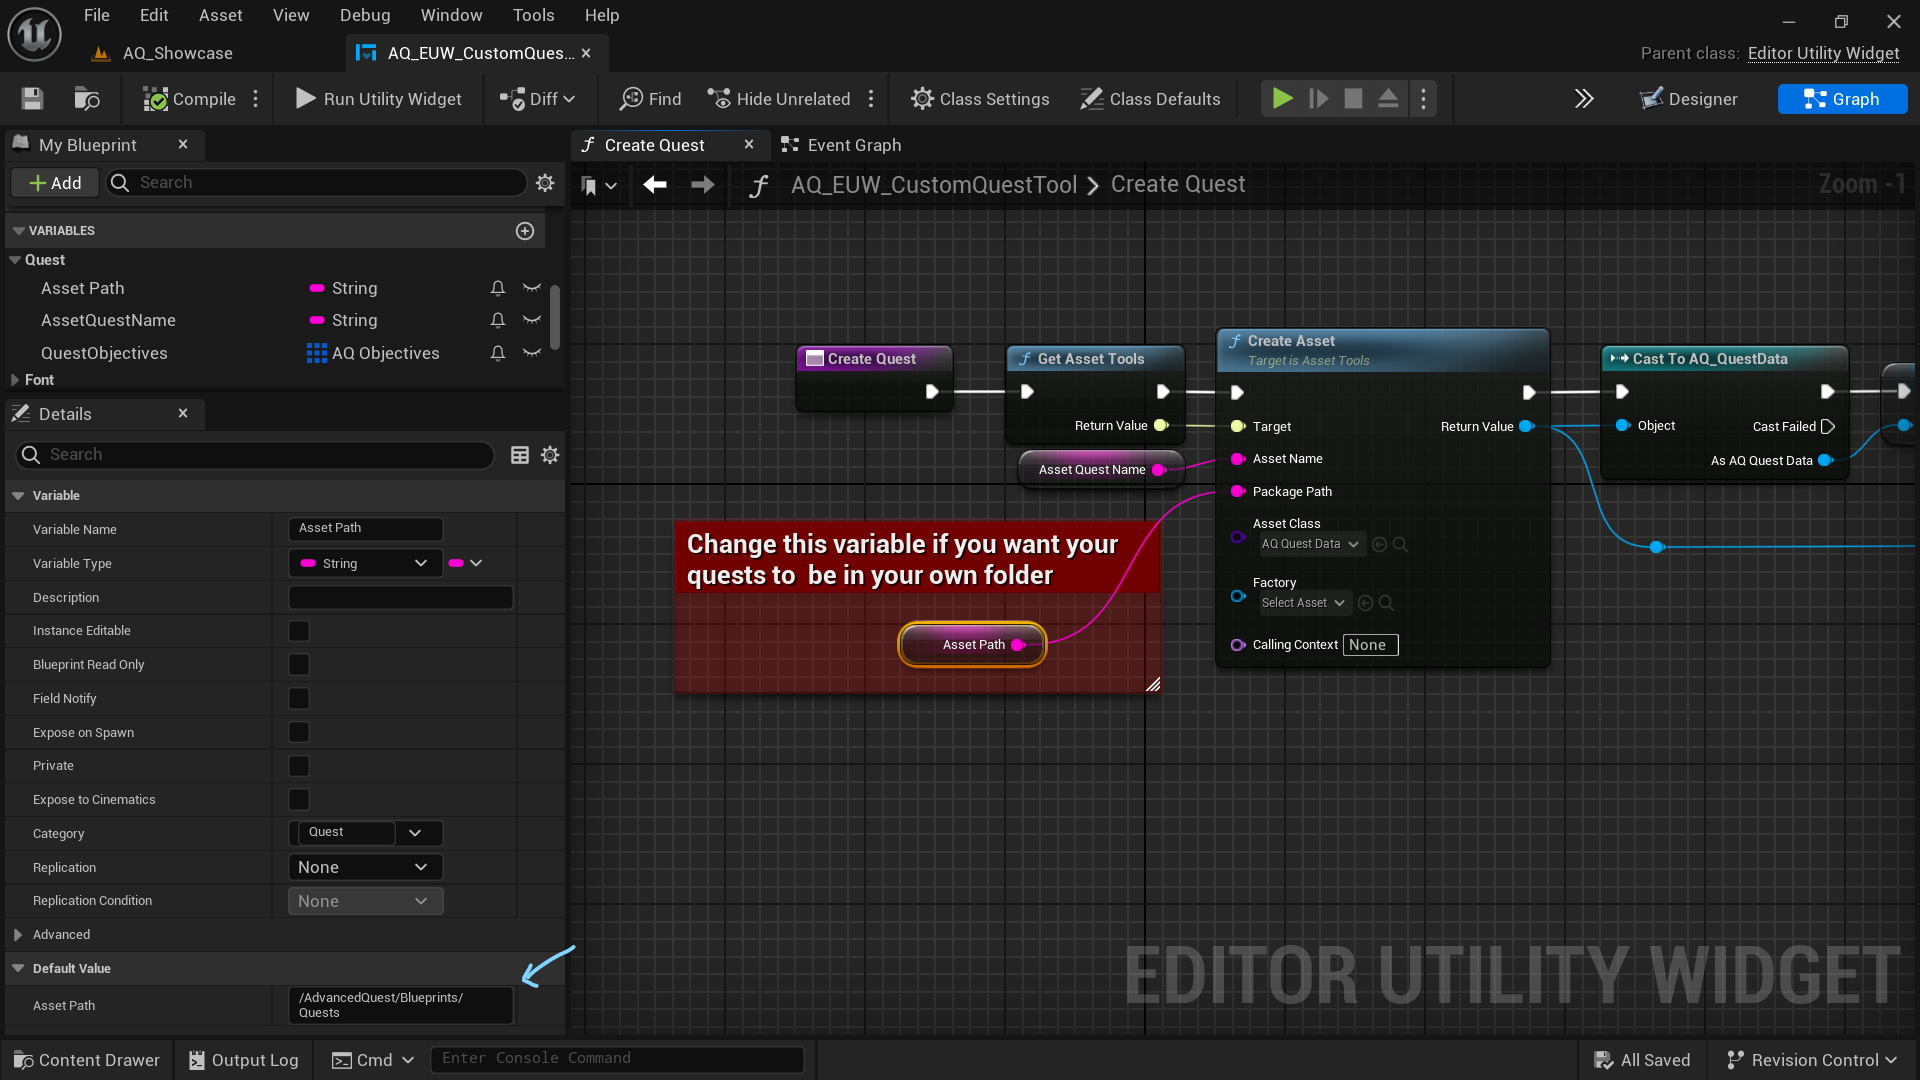This screenshot has width=1920, height=1080.
Task: Add new item to My Blueprint
Action: click(55, 183)
